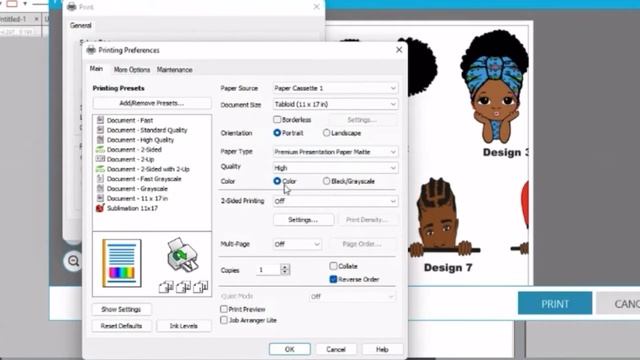Click the page order icons below printer
The image size is (640, 360).
click(183, 287)
